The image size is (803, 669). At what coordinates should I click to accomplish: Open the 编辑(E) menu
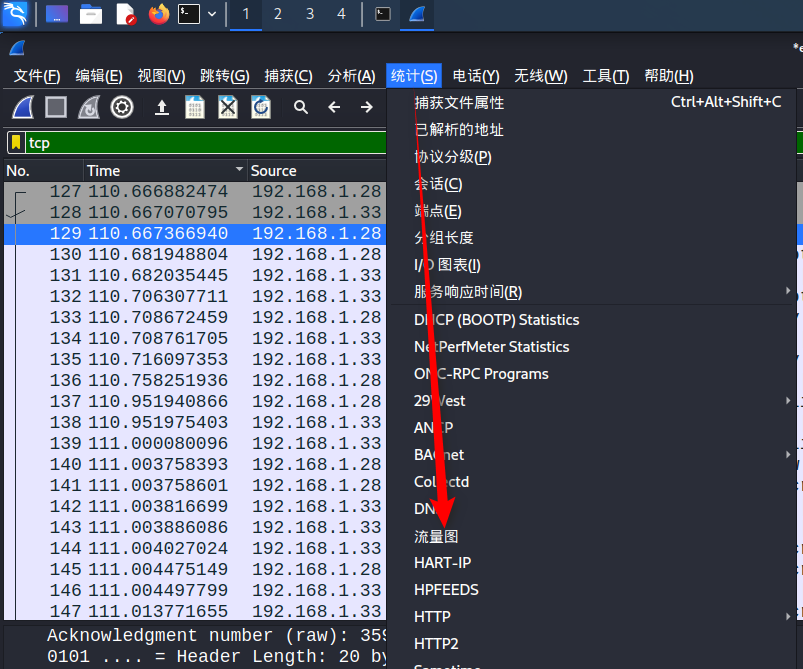point(99,76)
